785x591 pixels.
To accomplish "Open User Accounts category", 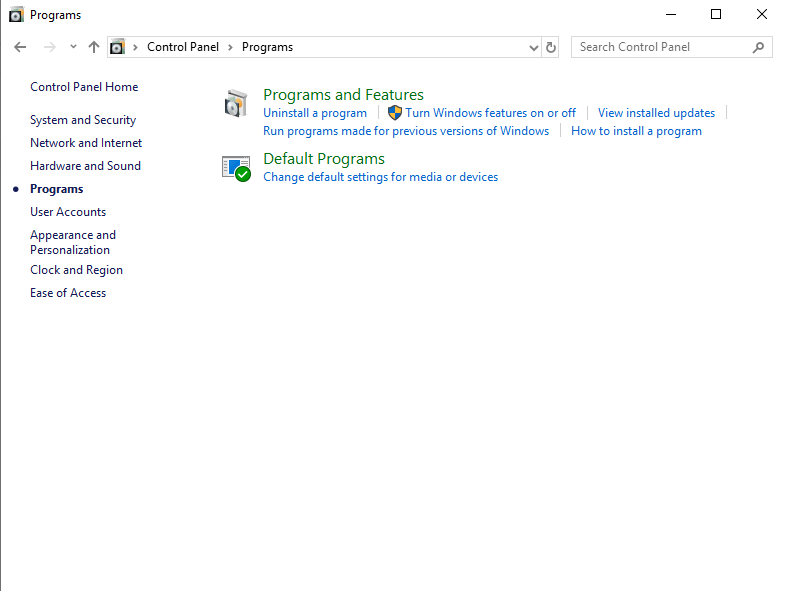I will (x=68, y=212).
